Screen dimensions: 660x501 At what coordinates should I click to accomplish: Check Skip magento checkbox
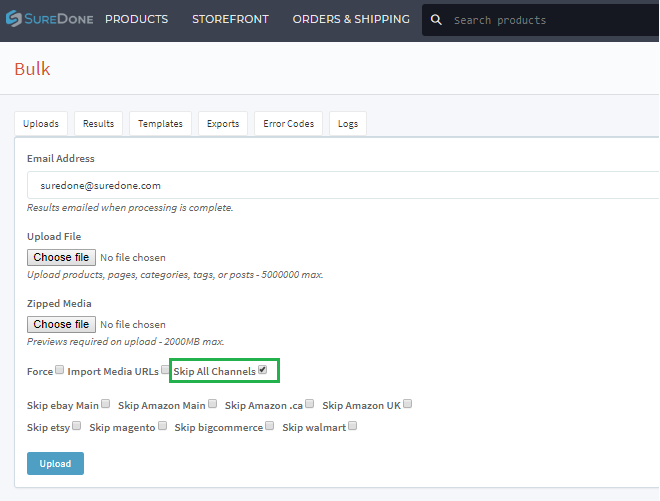click(162, 426)
